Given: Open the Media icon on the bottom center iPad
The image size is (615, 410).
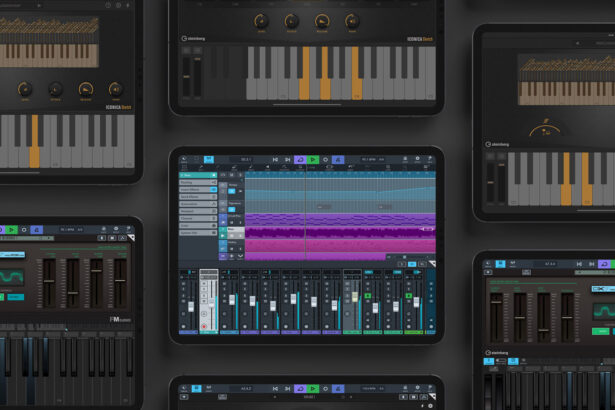Looking at the screenshot, I should click(x=184, y=388).
